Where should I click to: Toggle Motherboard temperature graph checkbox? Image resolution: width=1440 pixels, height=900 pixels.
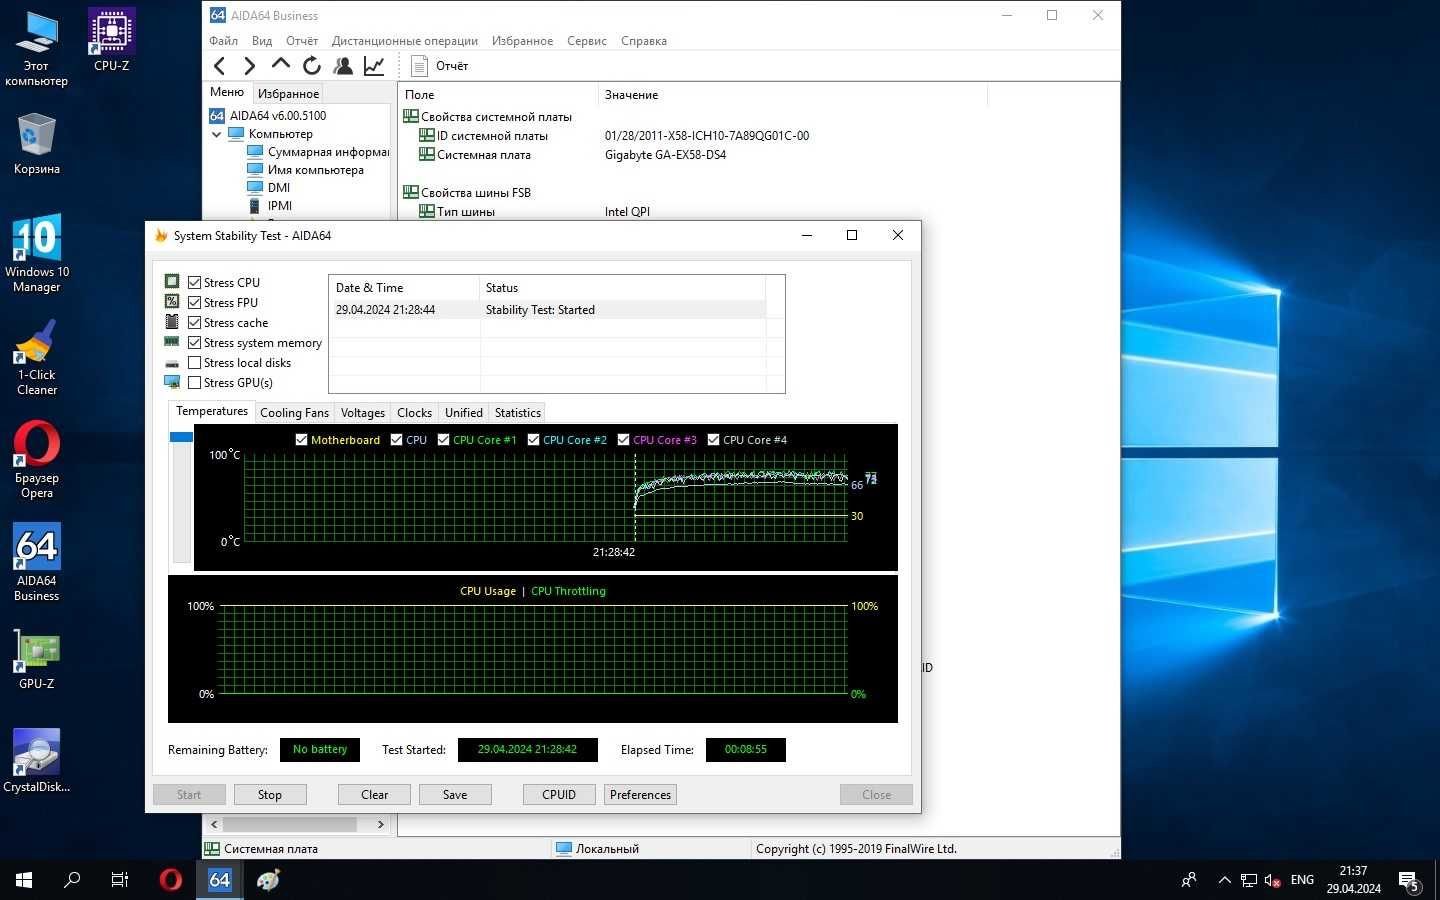point(301,440)
